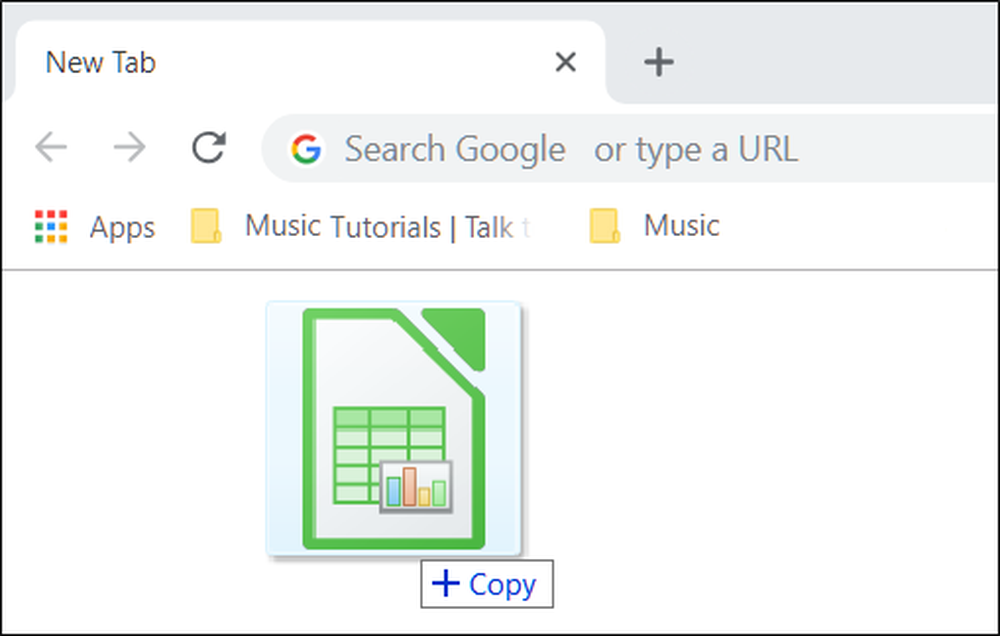This screenshot has width=1000, height=636.
Task: Click the Music bookmark folder icon
Action: point(605,226)
